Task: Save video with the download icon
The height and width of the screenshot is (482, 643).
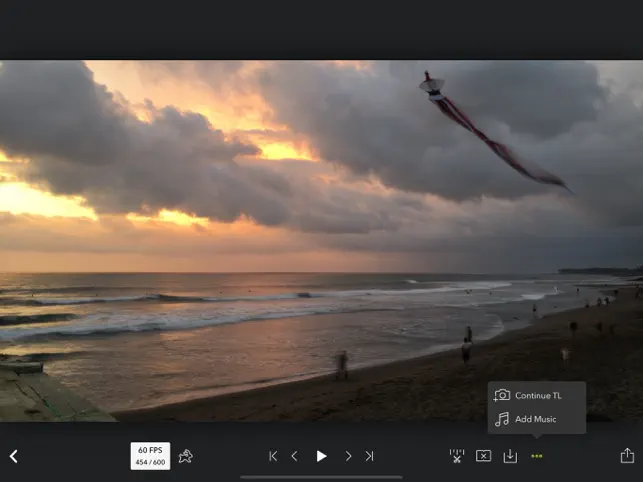Action: point(510,456)
